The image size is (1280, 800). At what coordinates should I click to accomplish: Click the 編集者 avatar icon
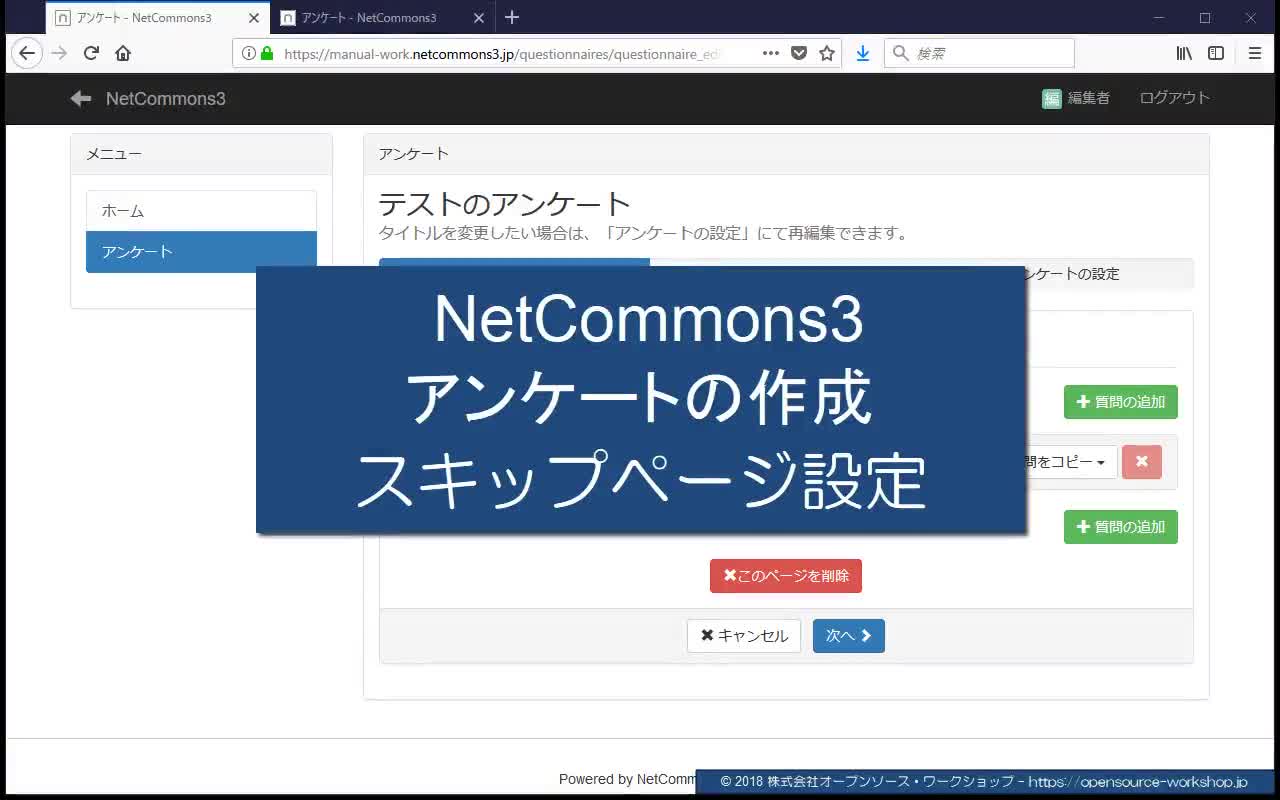click(x=1051, y=98)
